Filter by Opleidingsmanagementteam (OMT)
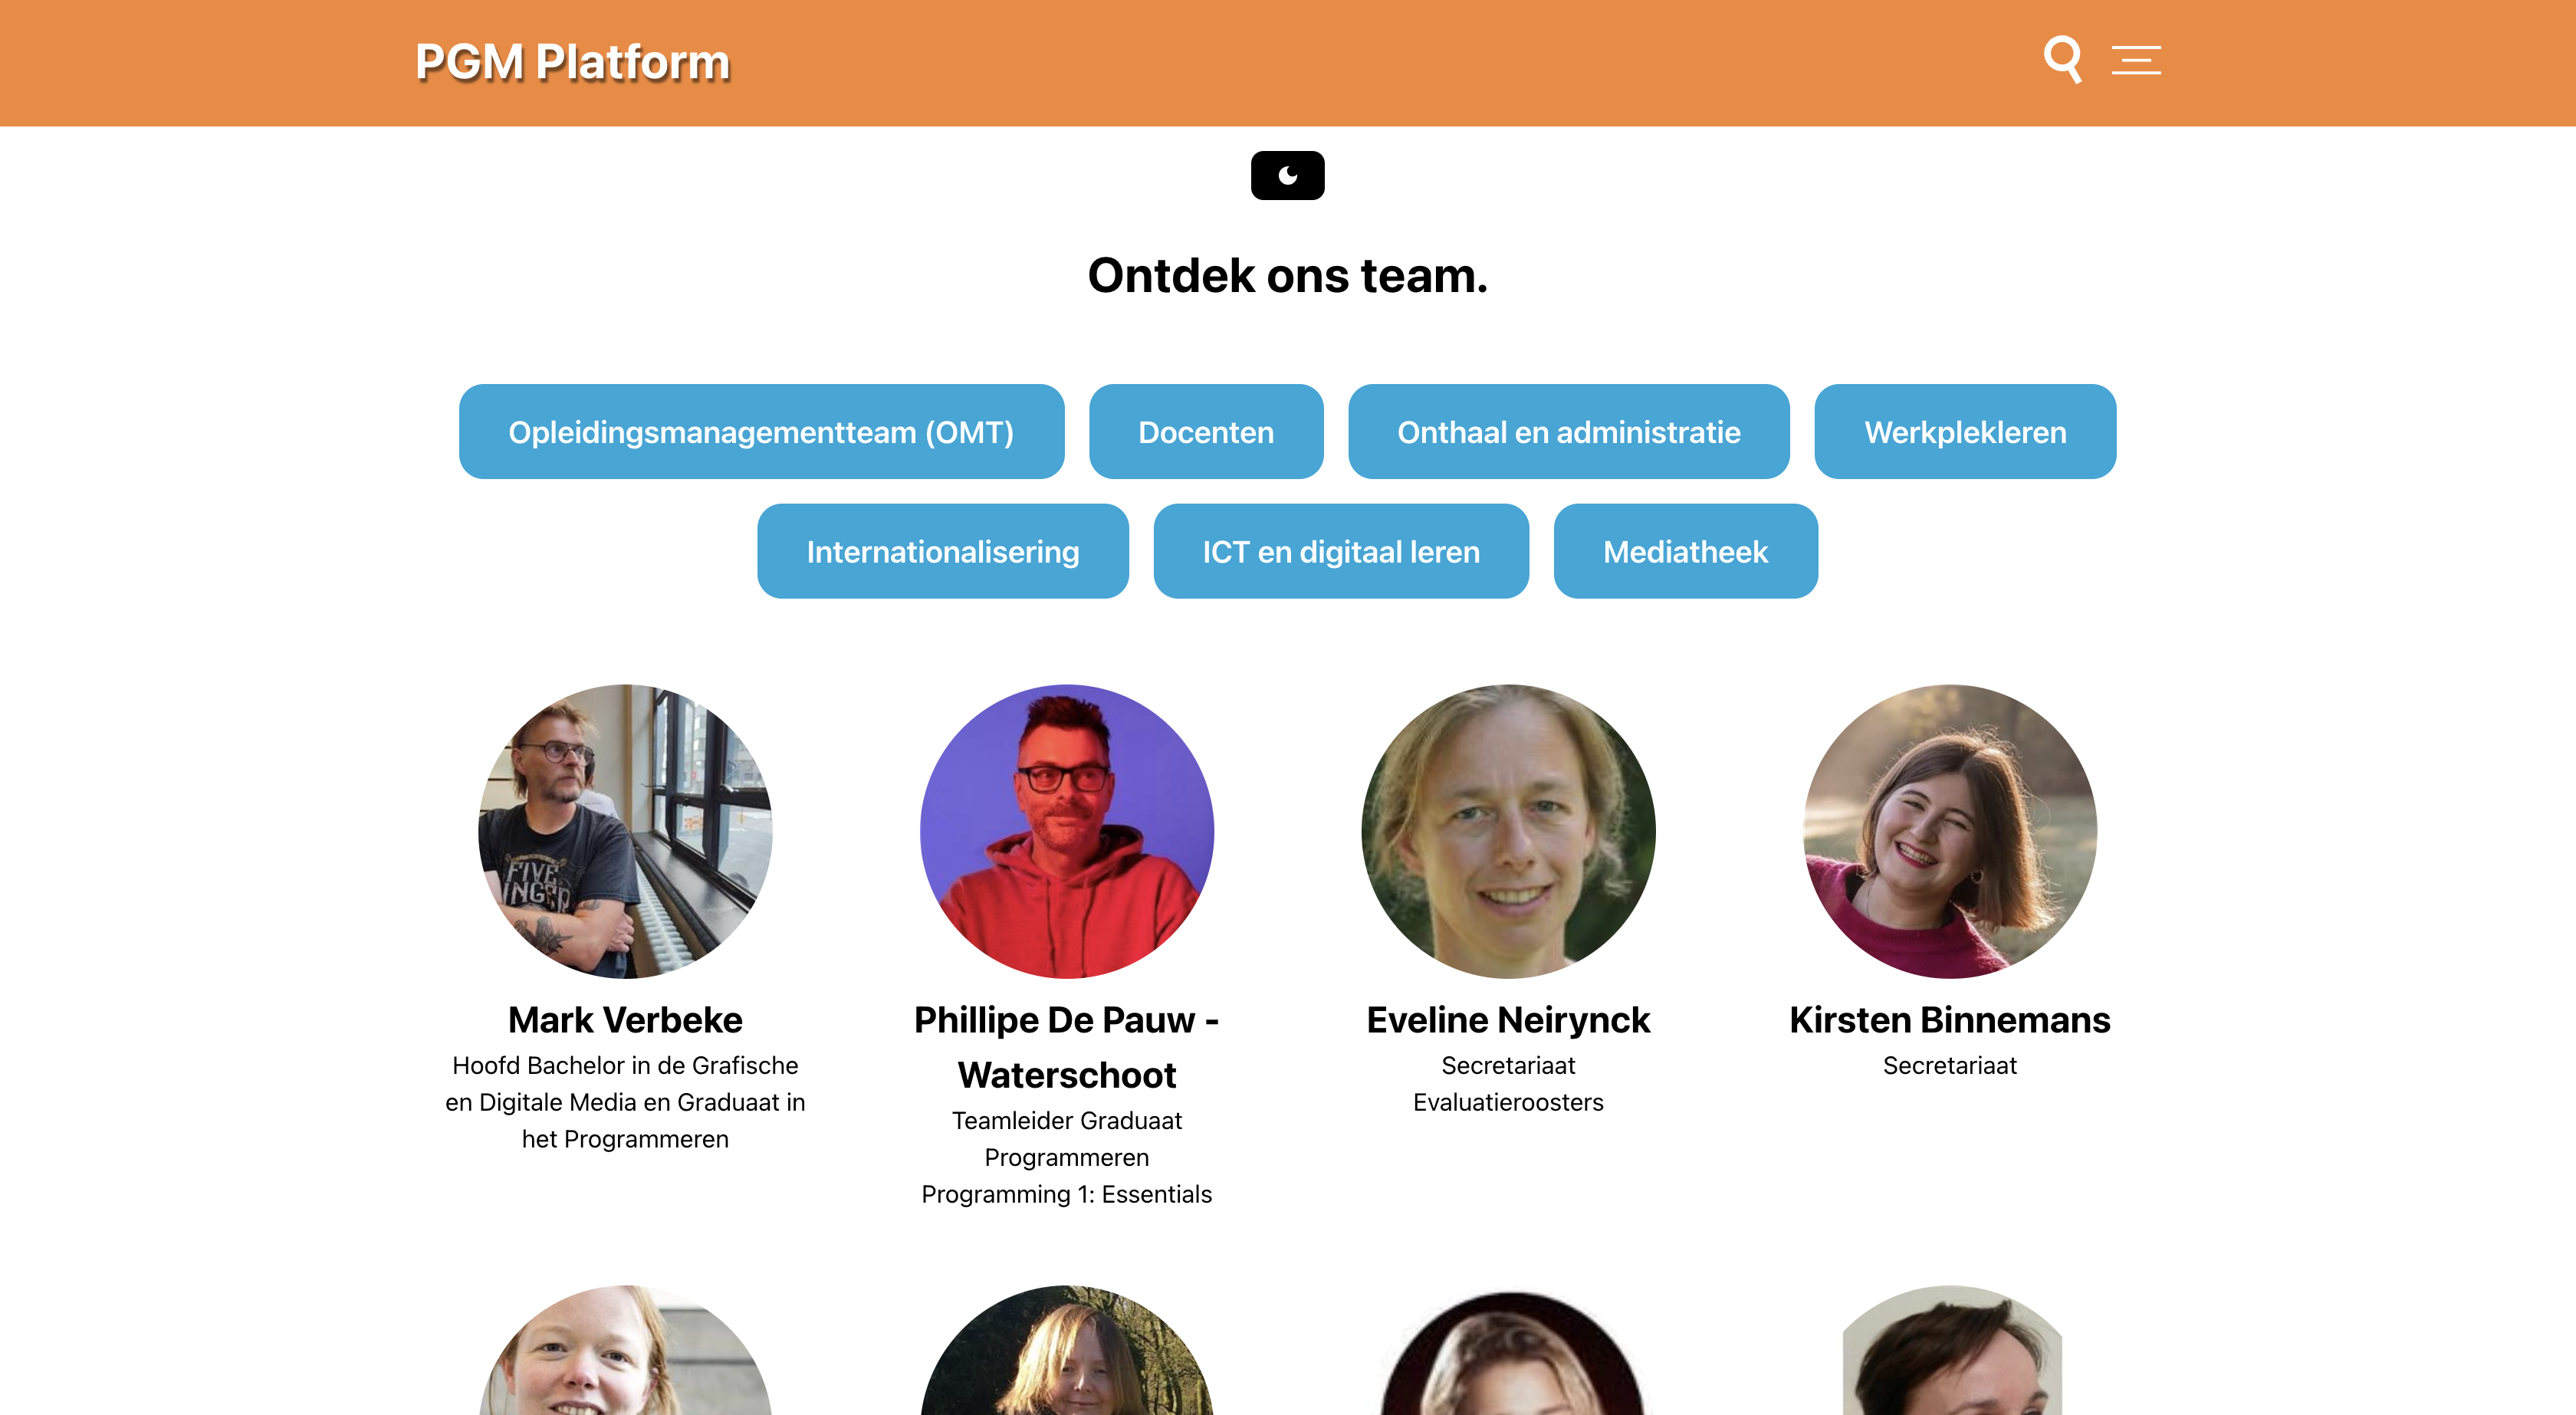2576x1415 pixels. pyautogui.click(x=761, y=432)
